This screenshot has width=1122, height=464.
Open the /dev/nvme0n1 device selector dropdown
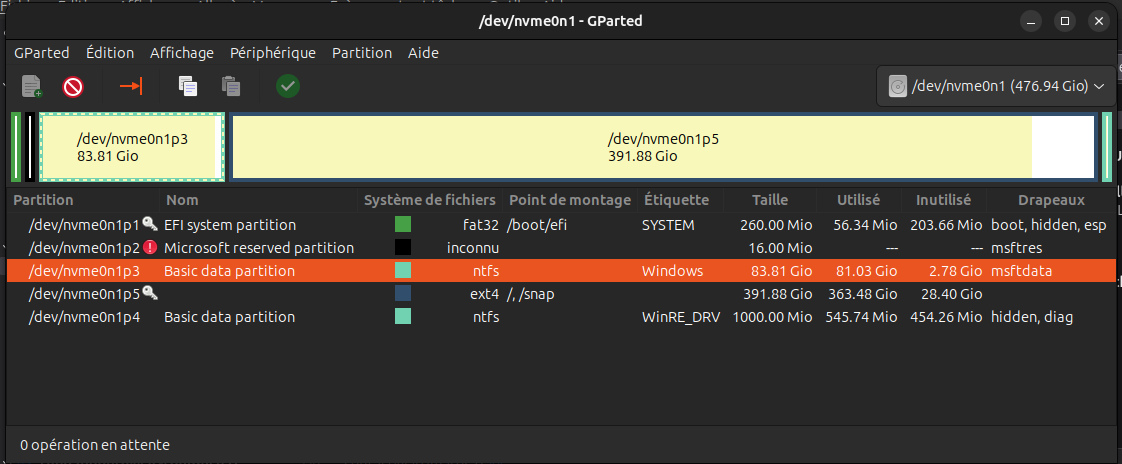(996, 87)
